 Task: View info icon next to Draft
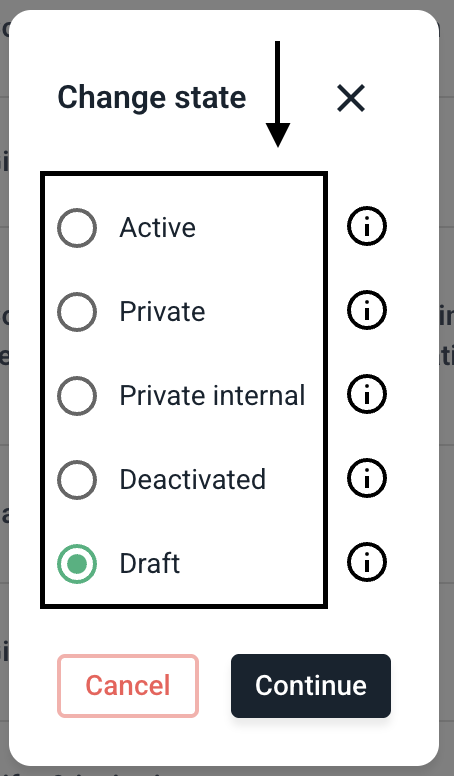[x=366, y=562]
